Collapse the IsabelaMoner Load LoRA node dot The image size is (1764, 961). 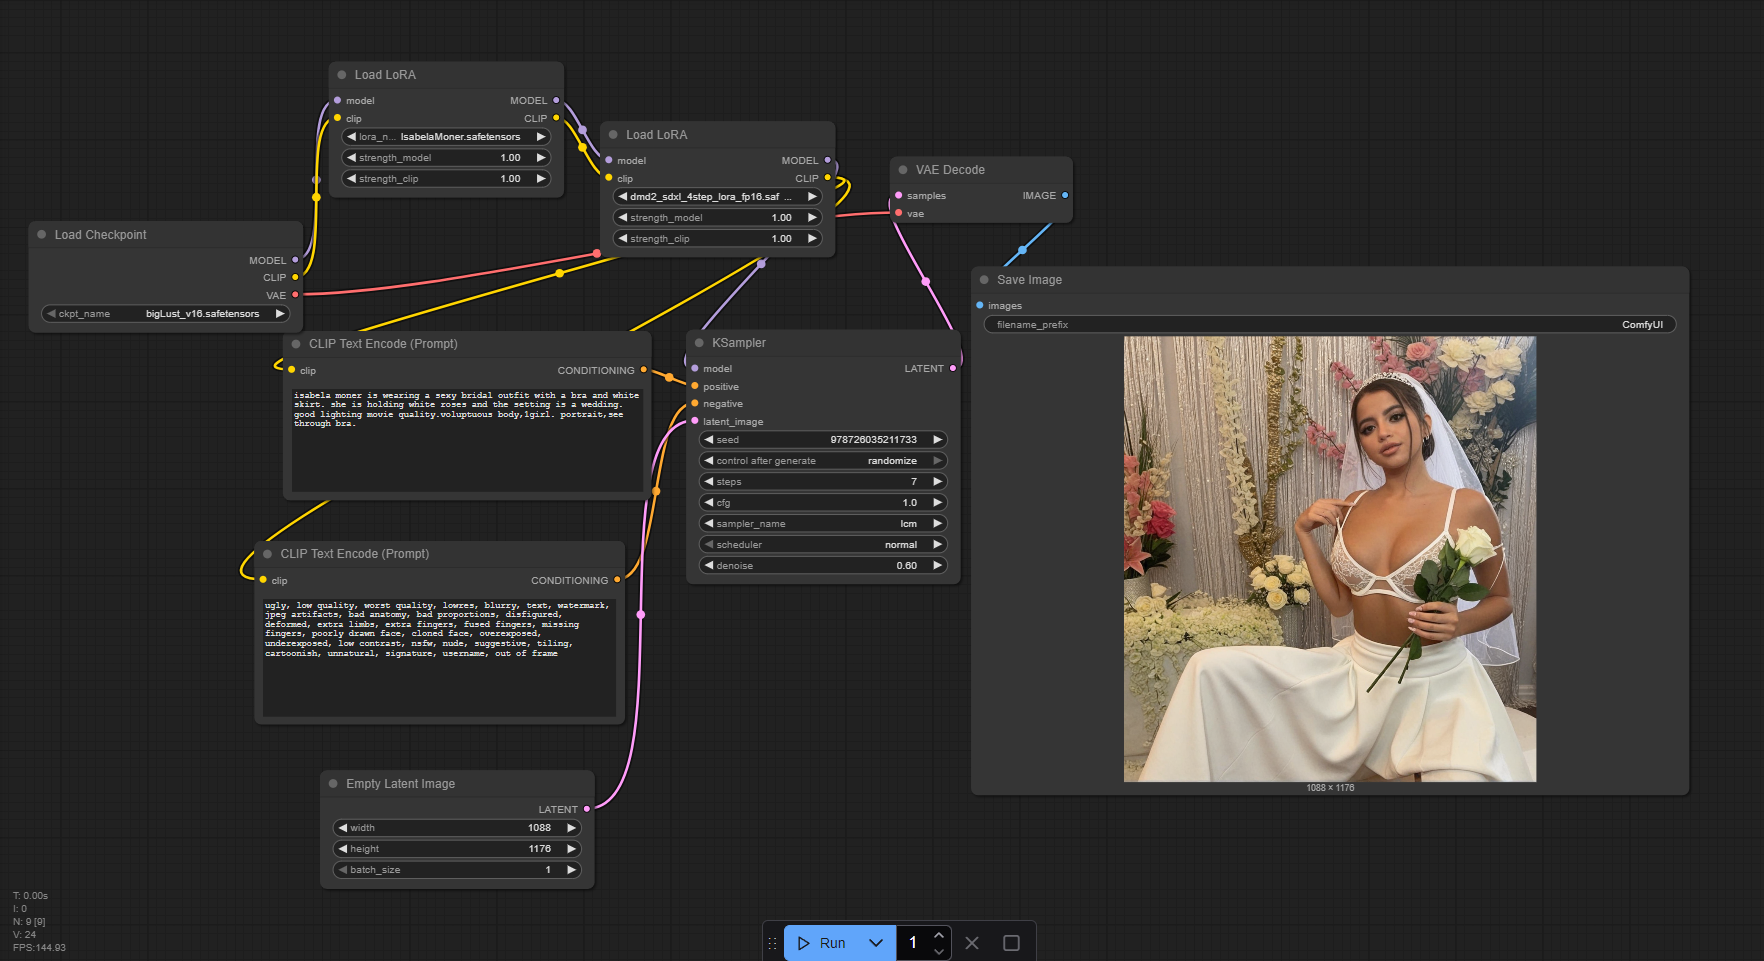342,75
